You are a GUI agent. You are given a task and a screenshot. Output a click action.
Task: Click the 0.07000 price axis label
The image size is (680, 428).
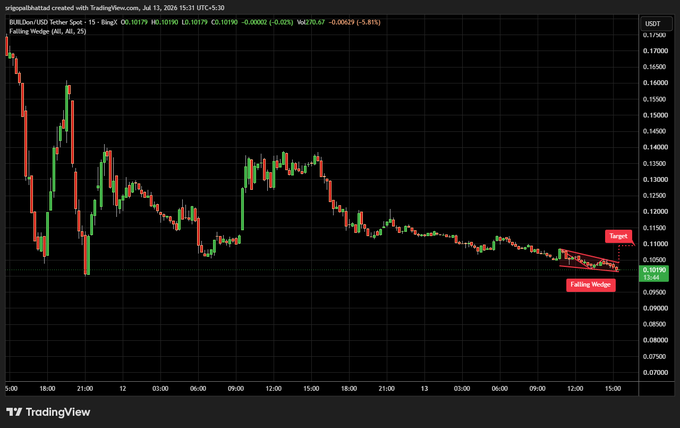click(x=655, y=372)
